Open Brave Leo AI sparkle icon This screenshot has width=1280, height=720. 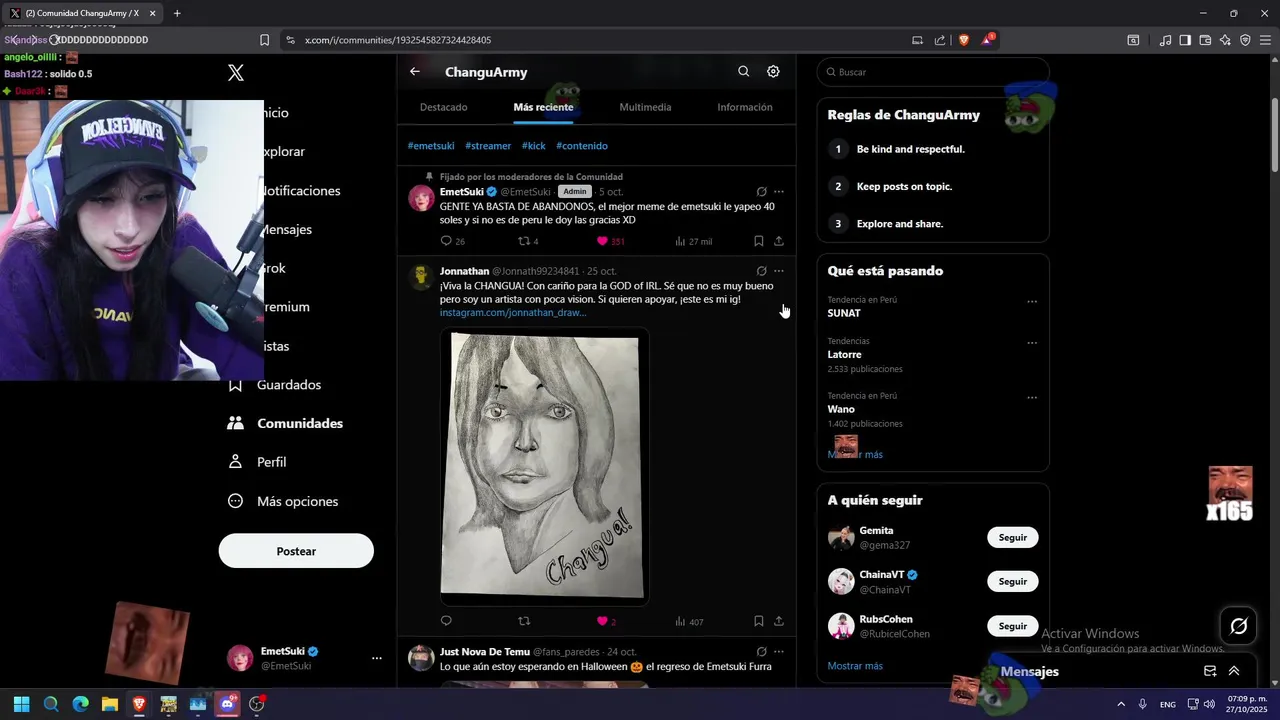1225,40
